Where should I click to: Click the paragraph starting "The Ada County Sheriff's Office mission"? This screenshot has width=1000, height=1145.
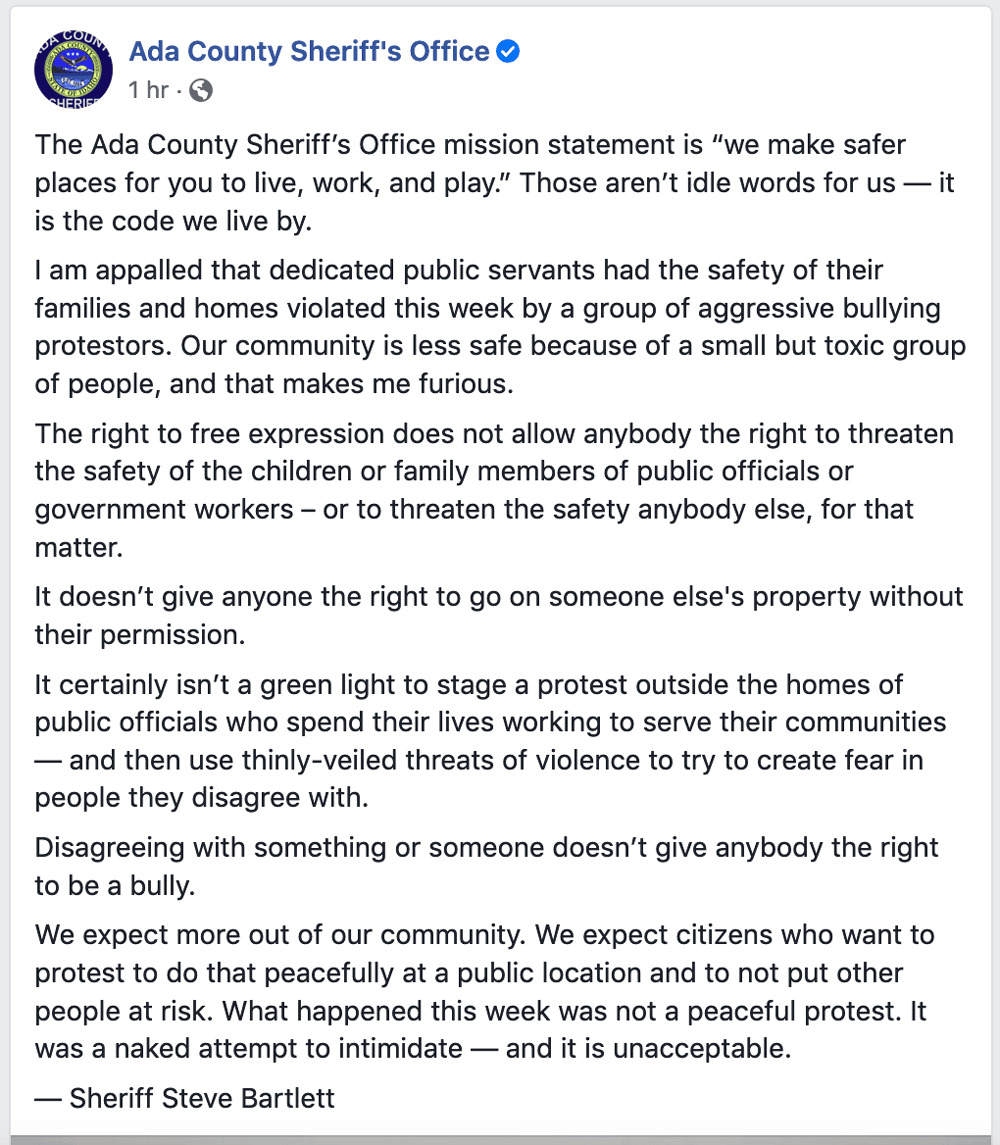(470, 183)
